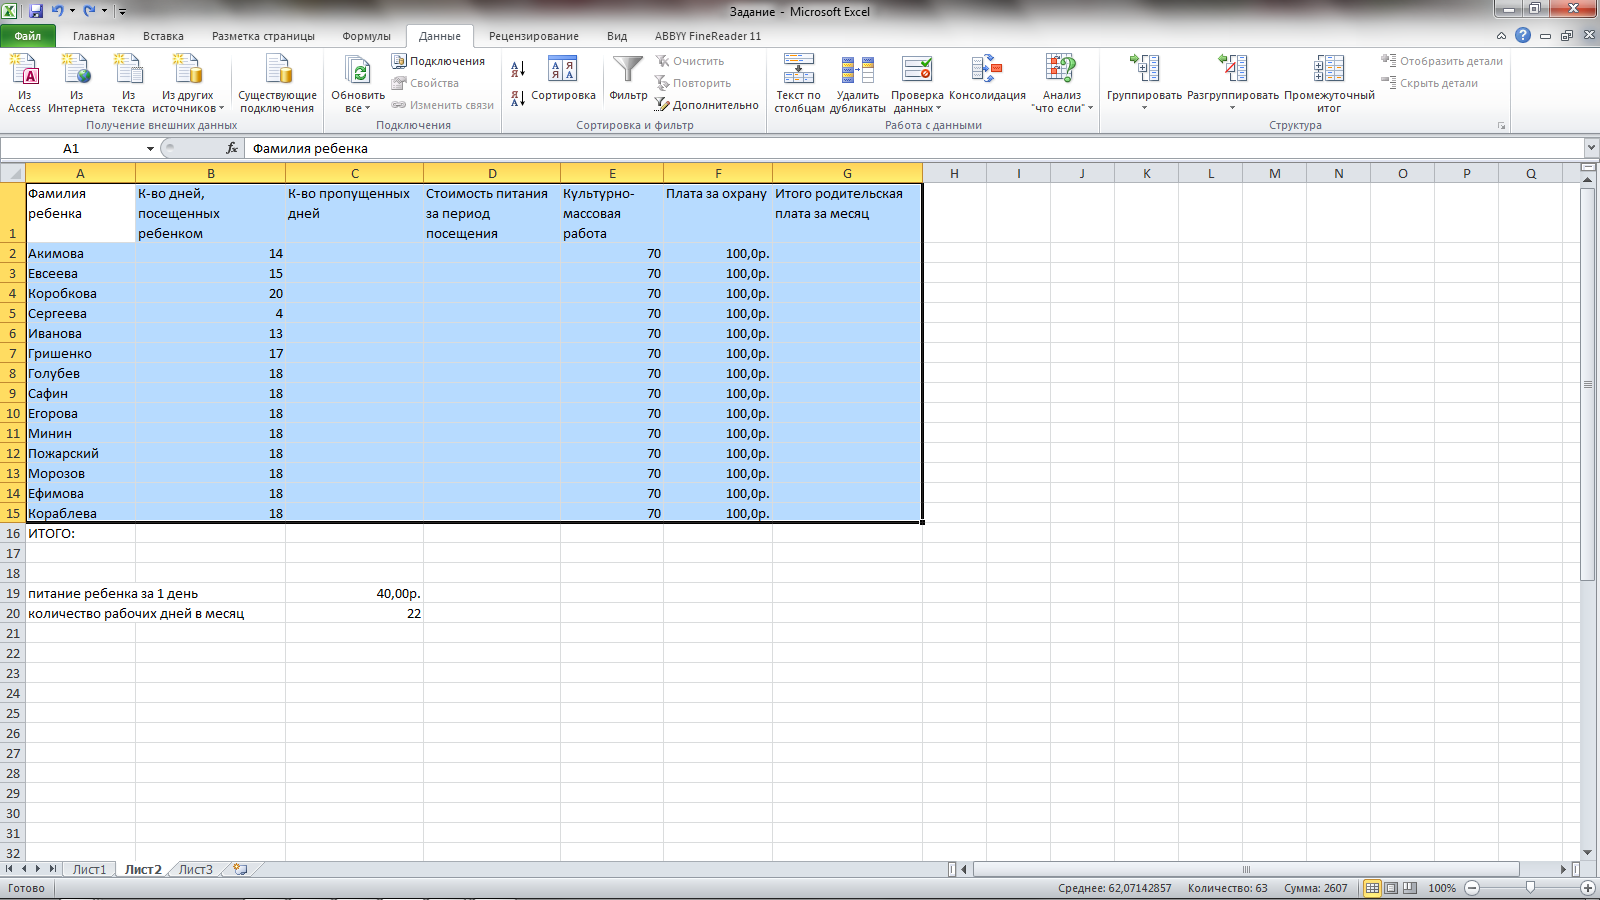The height and width of the screenshot is (900, 1600).
Task: Open Existing connections (Существующие подключения)
Action: (x=277, y=84)
